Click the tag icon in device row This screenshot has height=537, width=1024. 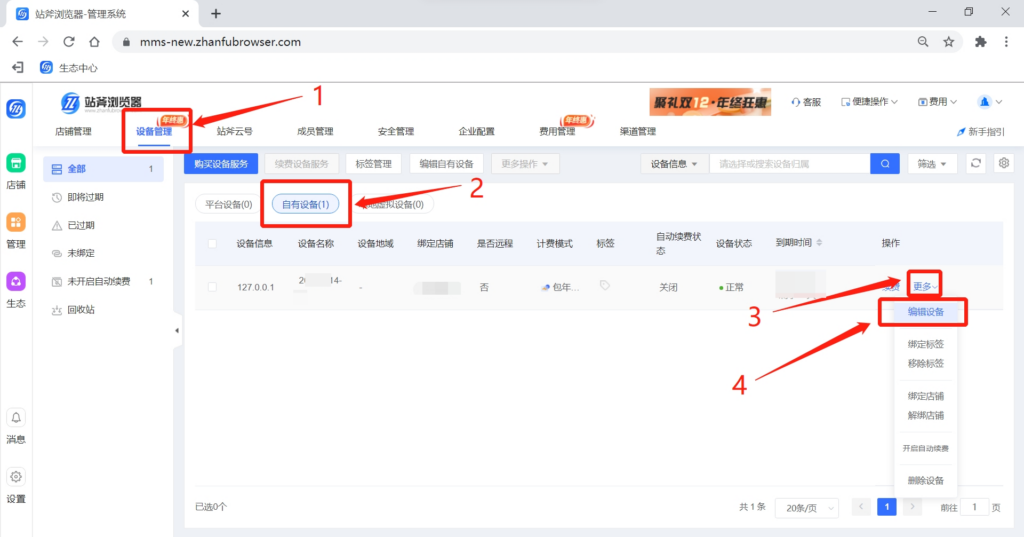click(605, 285)
